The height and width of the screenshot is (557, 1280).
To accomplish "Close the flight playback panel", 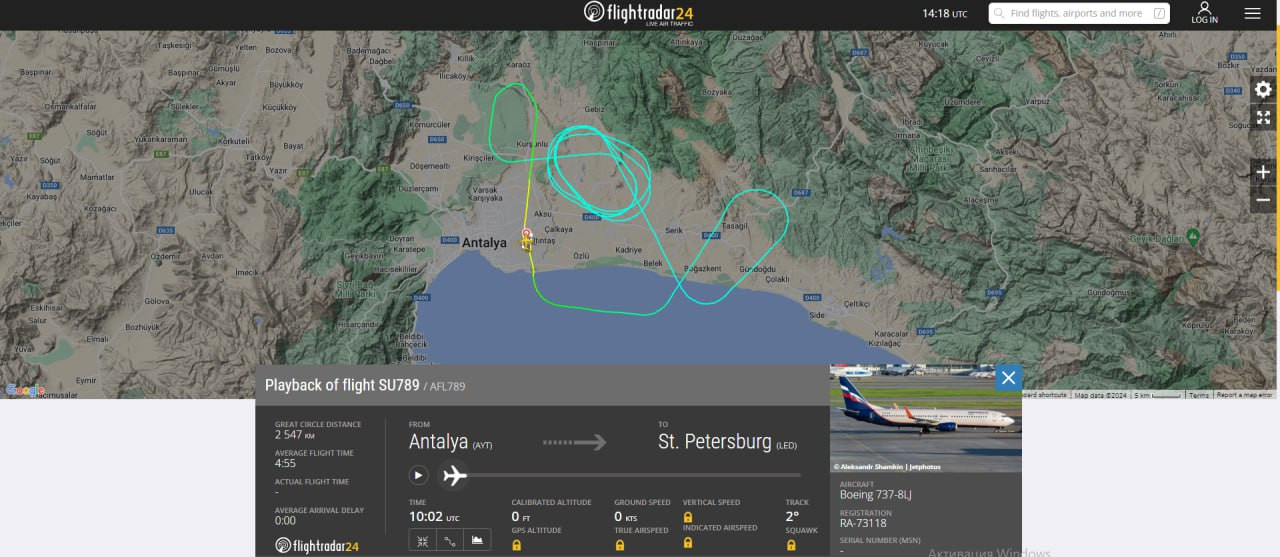I will pos(1008,377).
